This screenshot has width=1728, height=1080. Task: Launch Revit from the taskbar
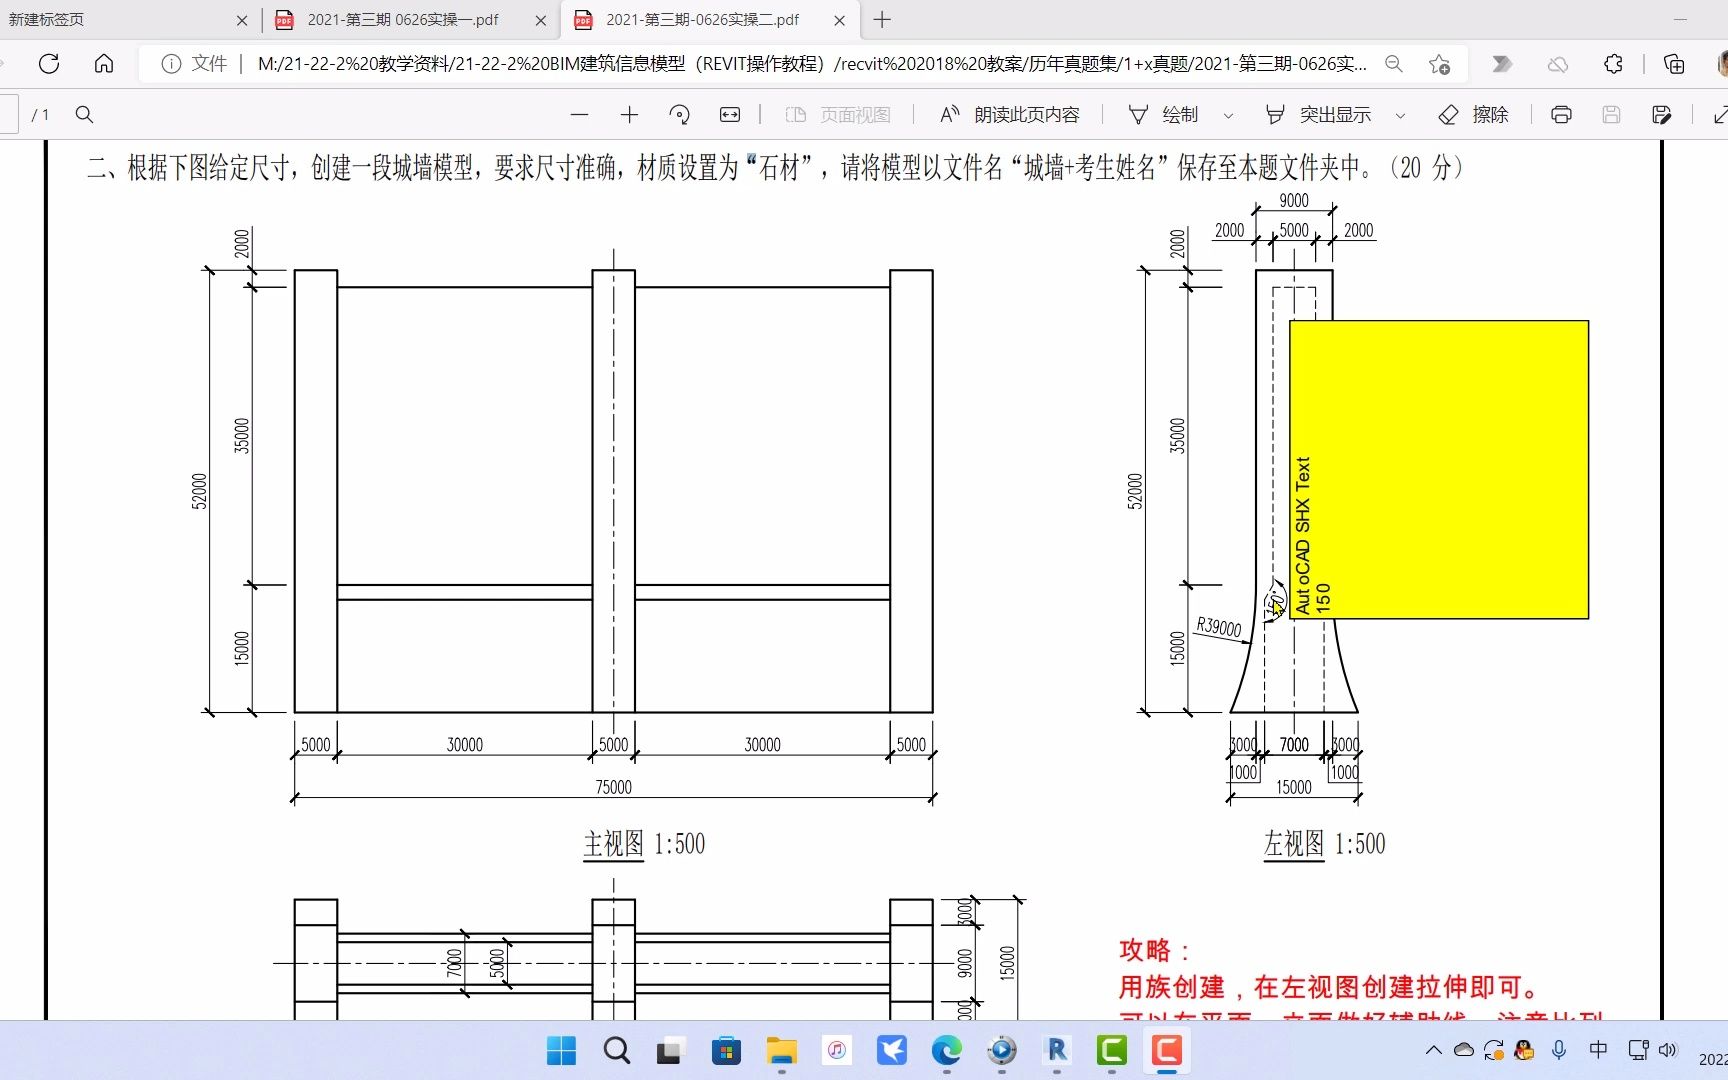1056,1051
